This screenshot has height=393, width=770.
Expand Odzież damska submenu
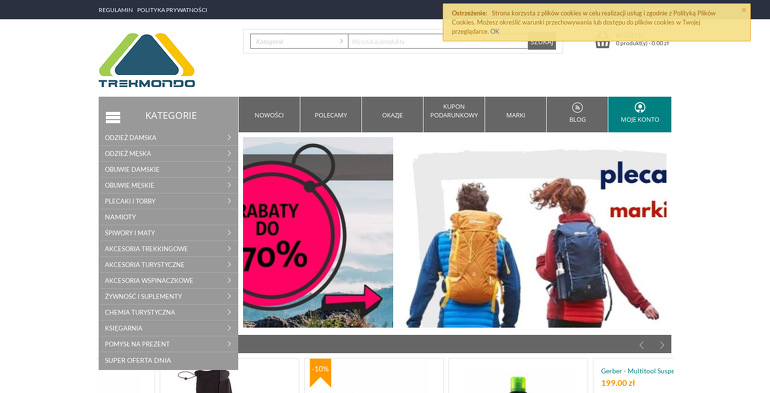pyautogui.click(x=168, y=138)
